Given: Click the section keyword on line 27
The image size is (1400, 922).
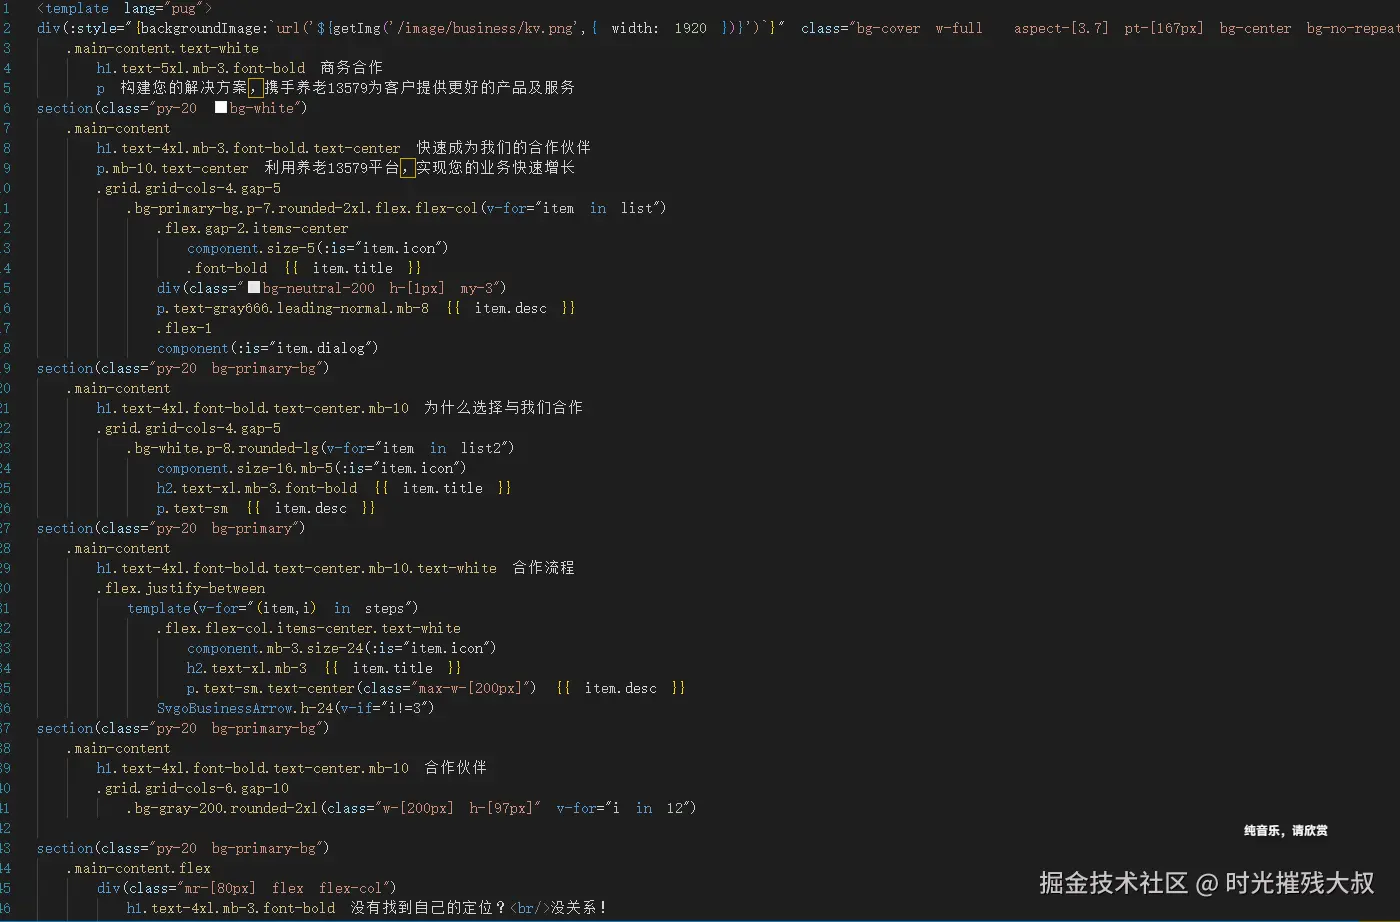Looking at the screenshot, I should pos(64,527).
